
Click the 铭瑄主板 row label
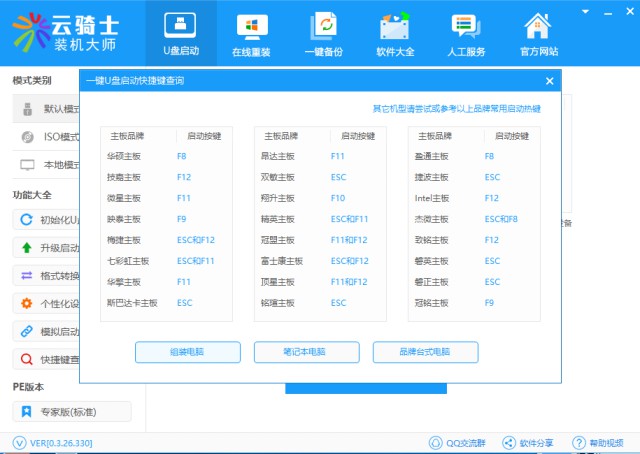[x=278, y=303]
